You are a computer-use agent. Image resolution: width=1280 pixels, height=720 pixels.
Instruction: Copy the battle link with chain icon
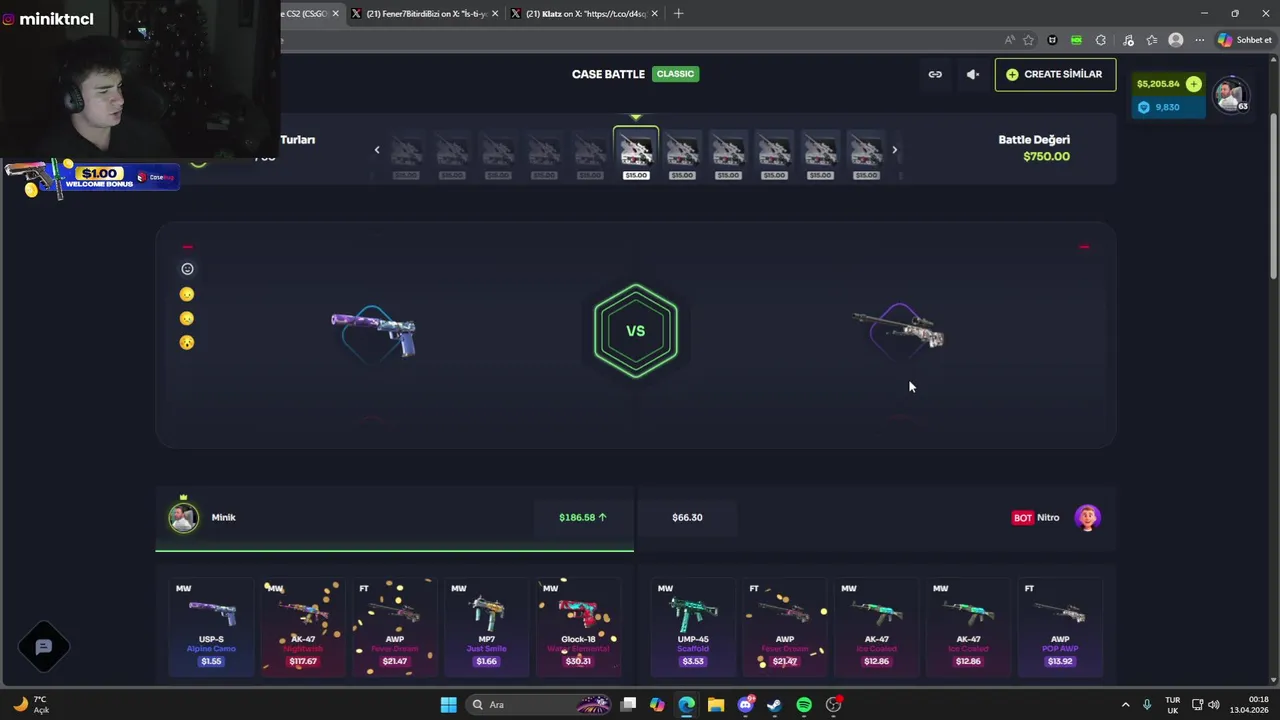pos(935,74)
